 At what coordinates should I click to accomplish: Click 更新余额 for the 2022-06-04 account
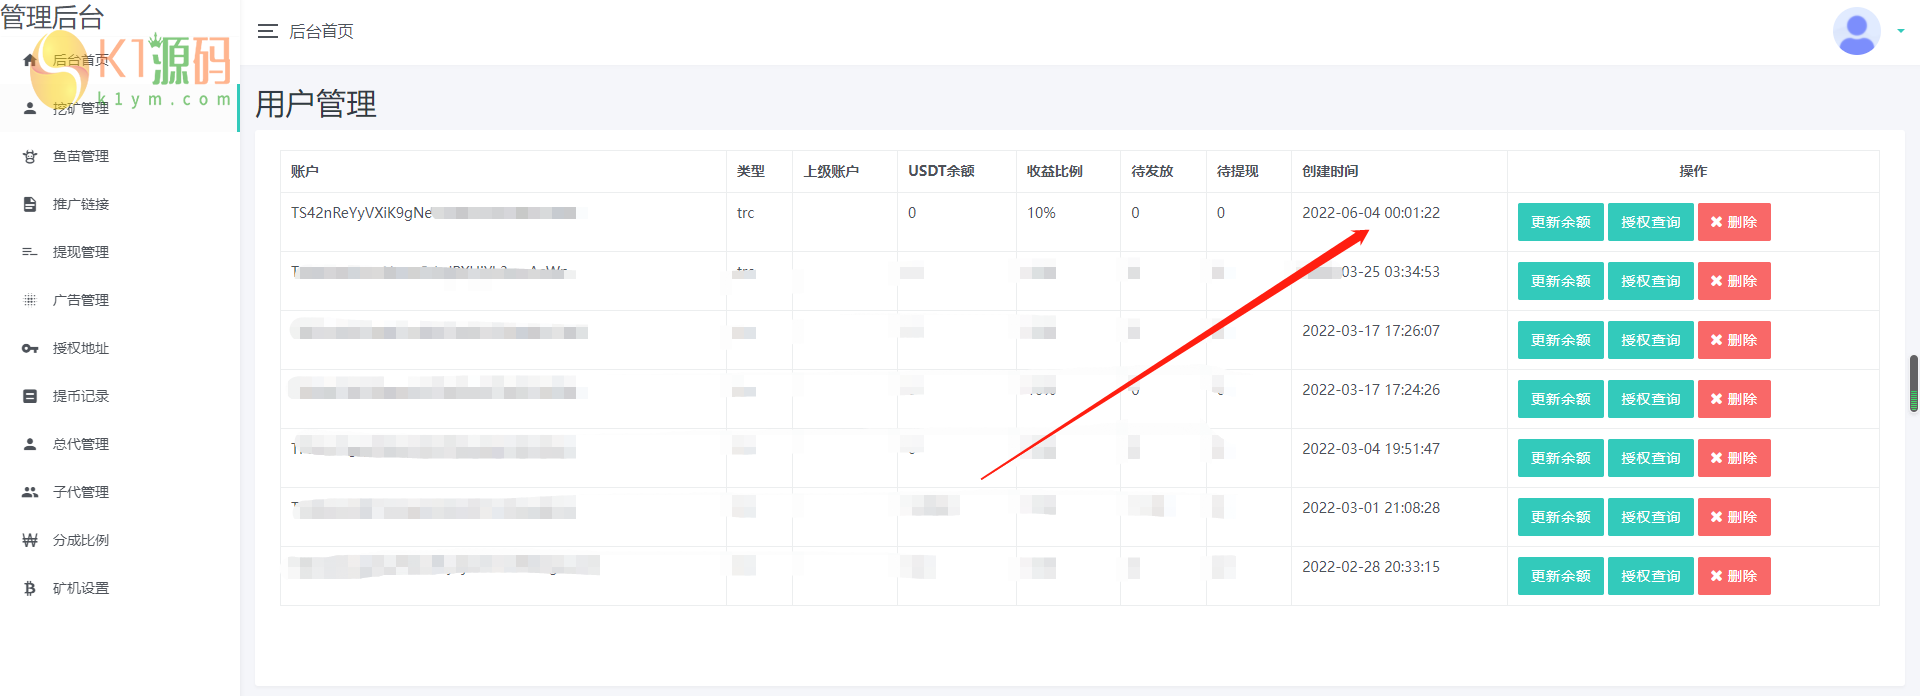click(x=1560, y=222)
